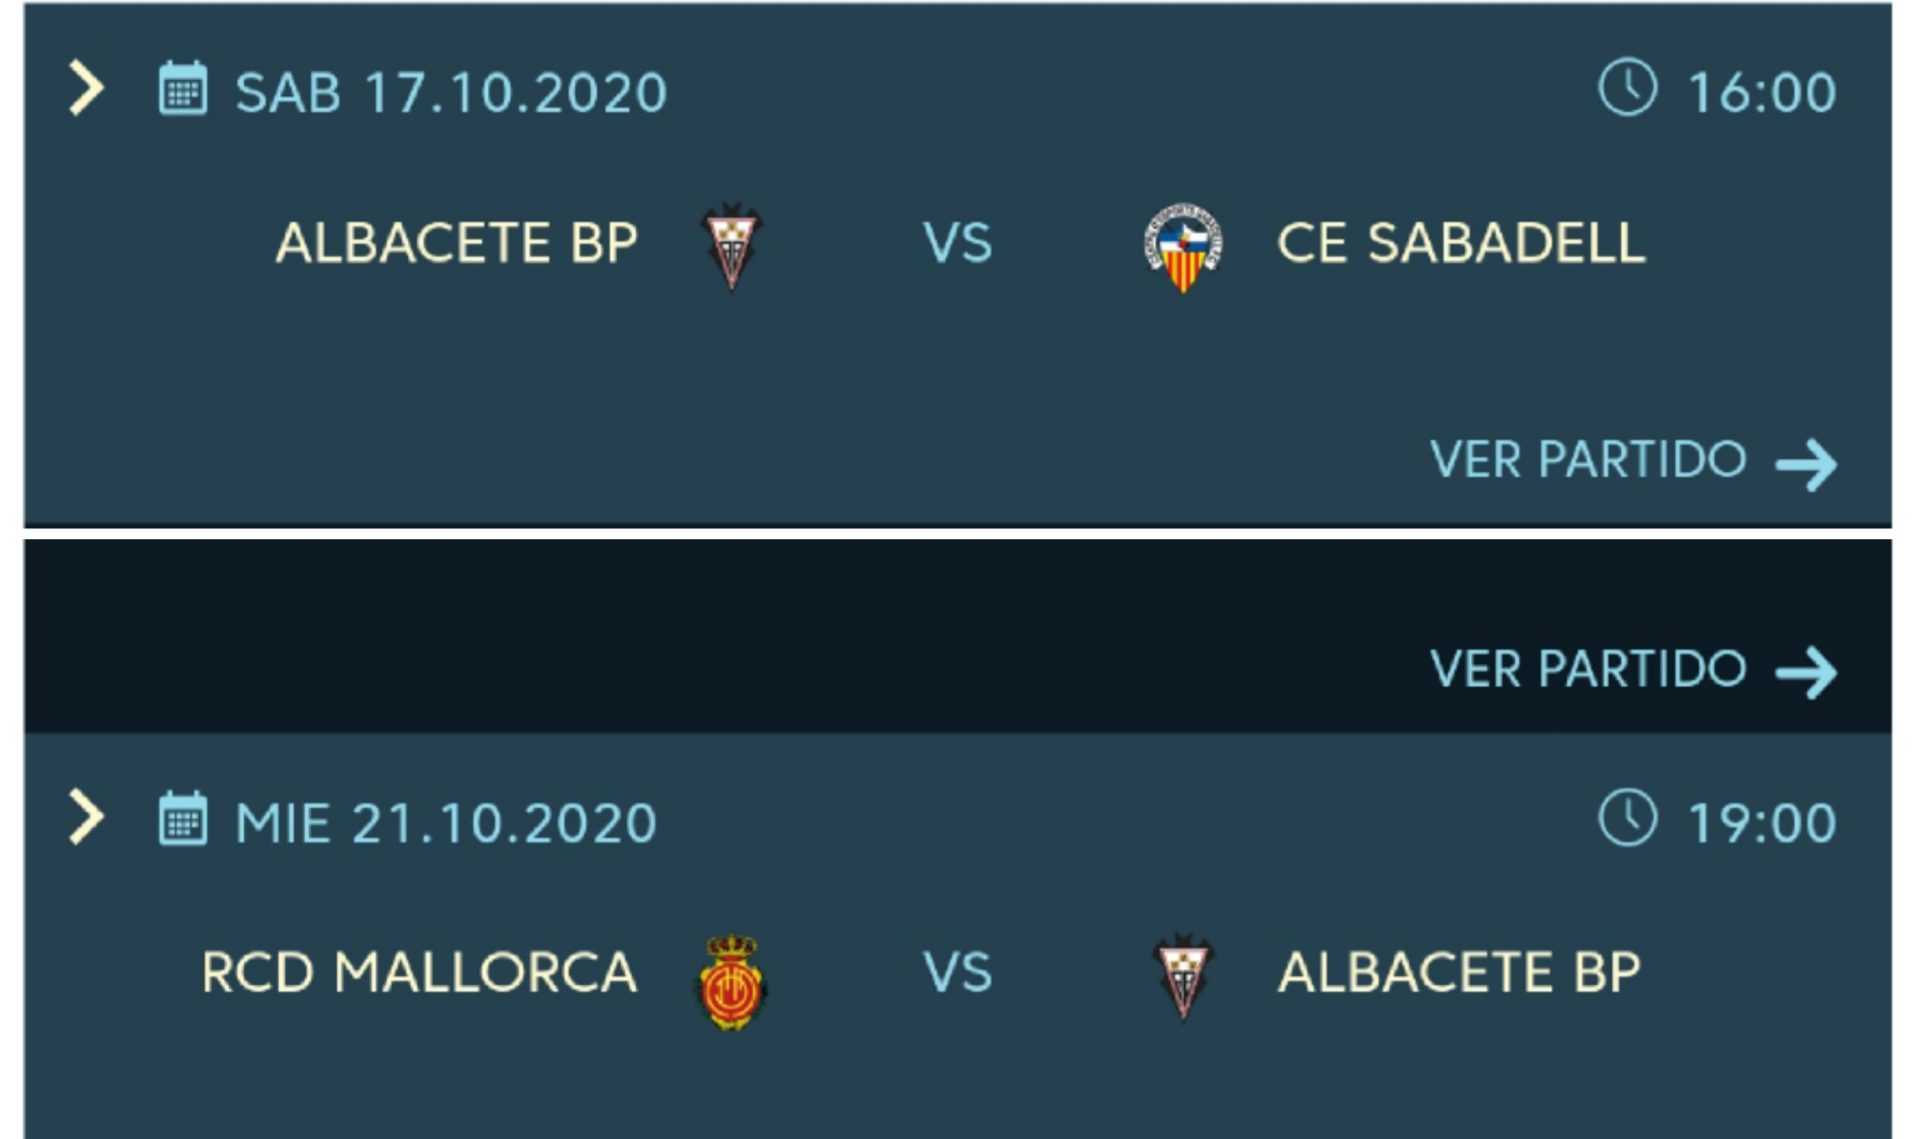
Task: Click Albacete BP crest in Mallorca match
Action: pyautogui.click(x=1183, y=977)
